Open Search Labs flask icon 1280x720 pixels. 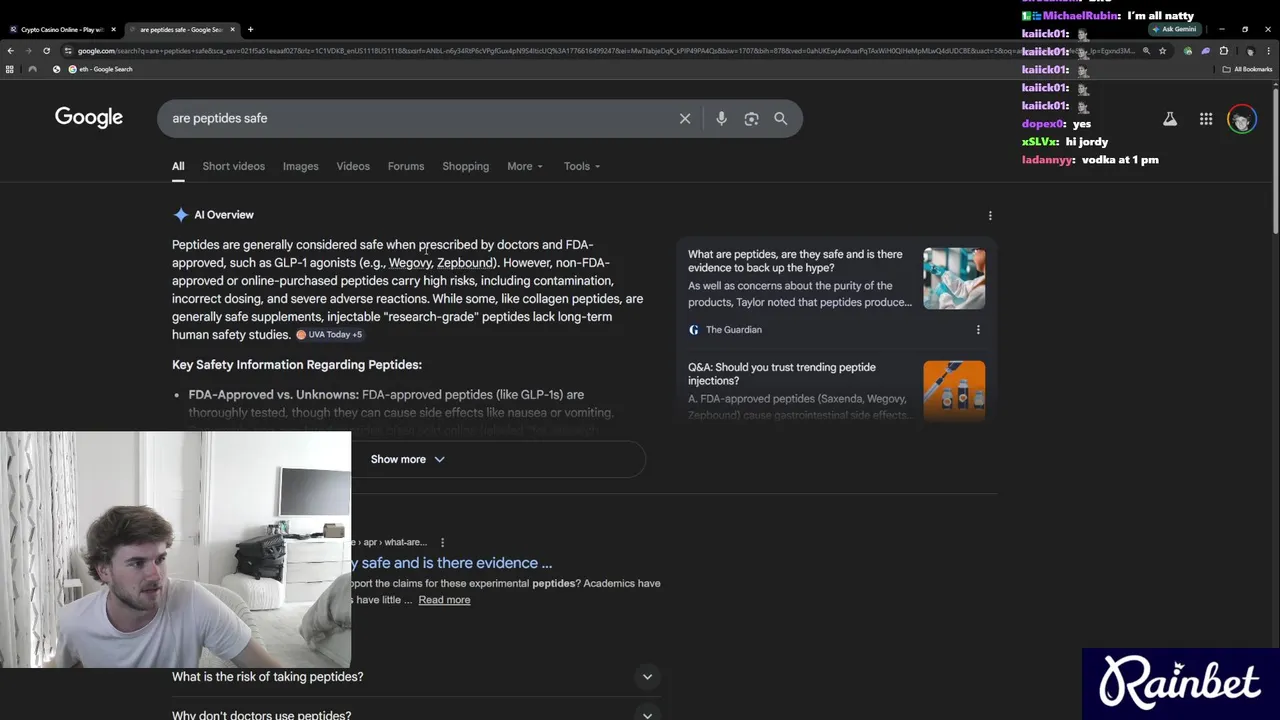pos(1170,119)
